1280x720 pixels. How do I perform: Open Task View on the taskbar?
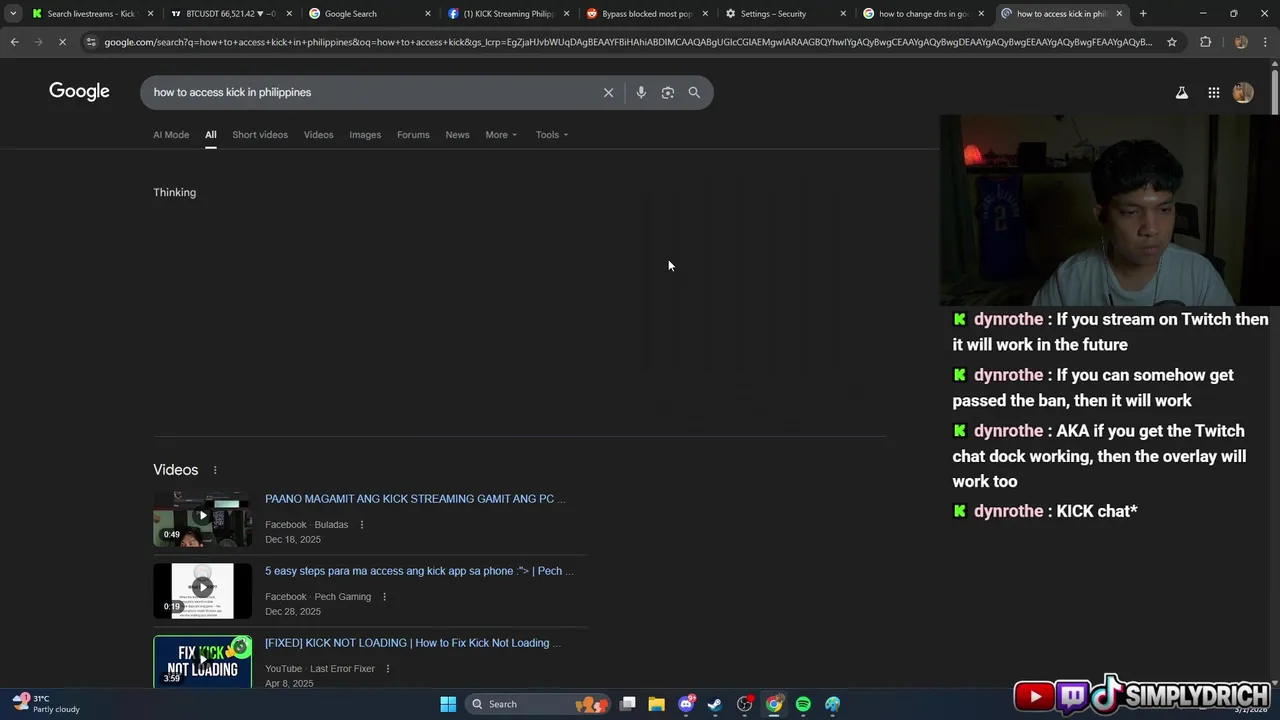tap(627, 704)
